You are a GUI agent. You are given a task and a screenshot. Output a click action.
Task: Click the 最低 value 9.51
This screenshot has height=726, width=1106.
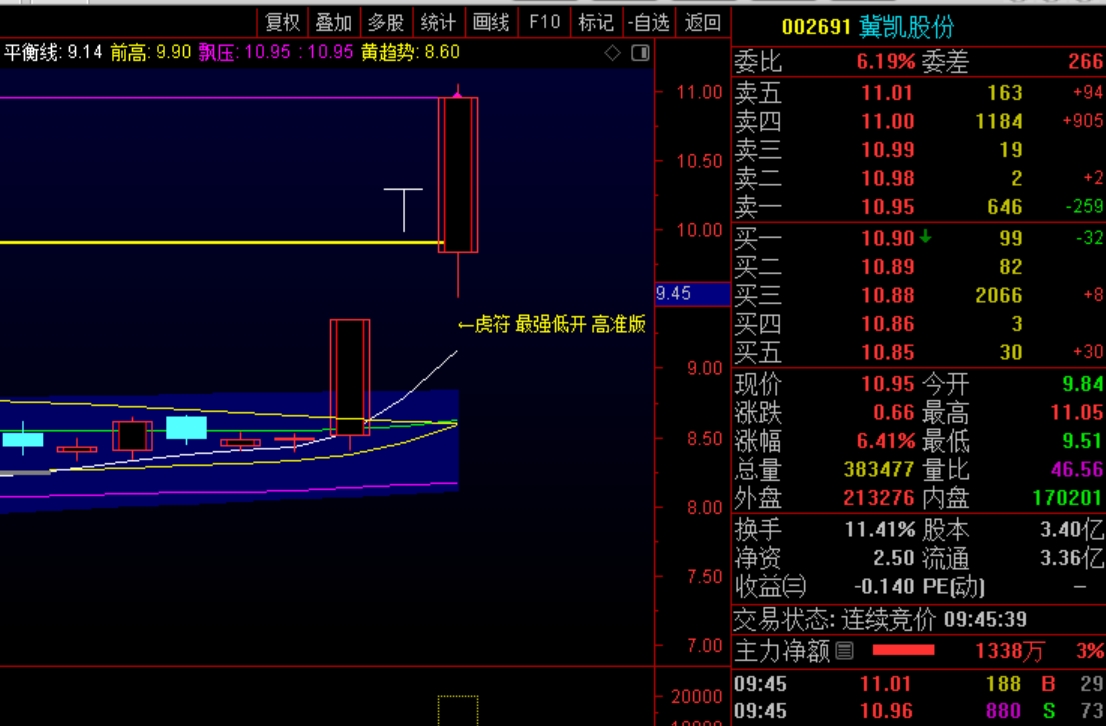pos(1082,441)
